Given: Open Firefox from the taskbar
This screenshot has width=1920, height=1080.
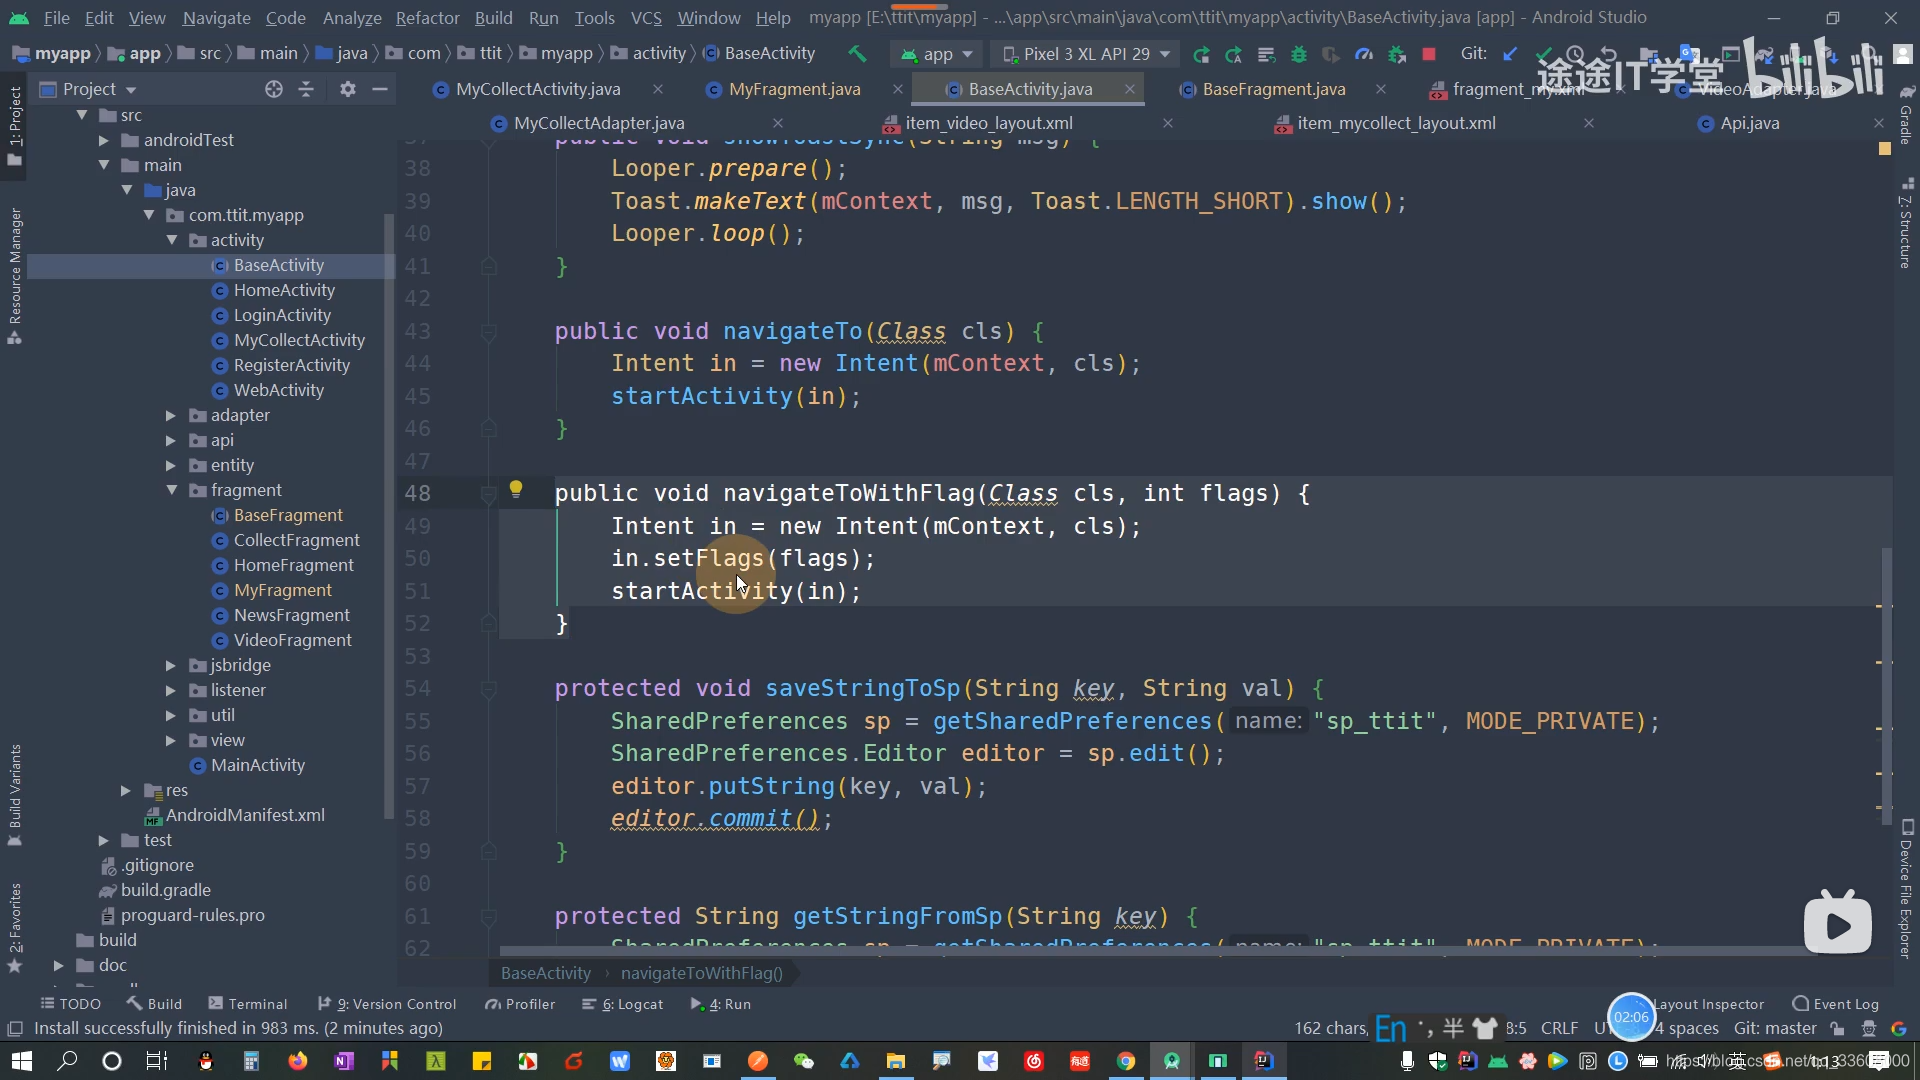Looking at the screenshot, I should 297,1061.
